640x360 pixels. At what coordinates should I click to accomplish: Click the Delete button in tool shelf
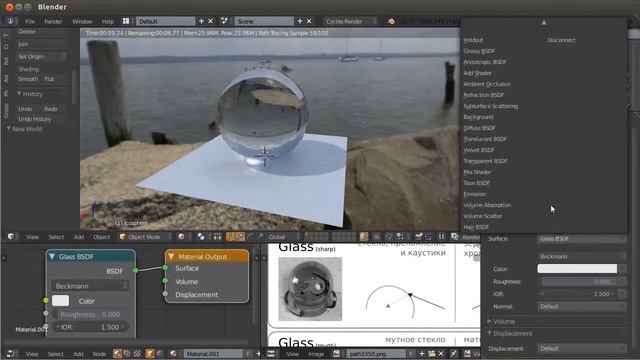41,31
